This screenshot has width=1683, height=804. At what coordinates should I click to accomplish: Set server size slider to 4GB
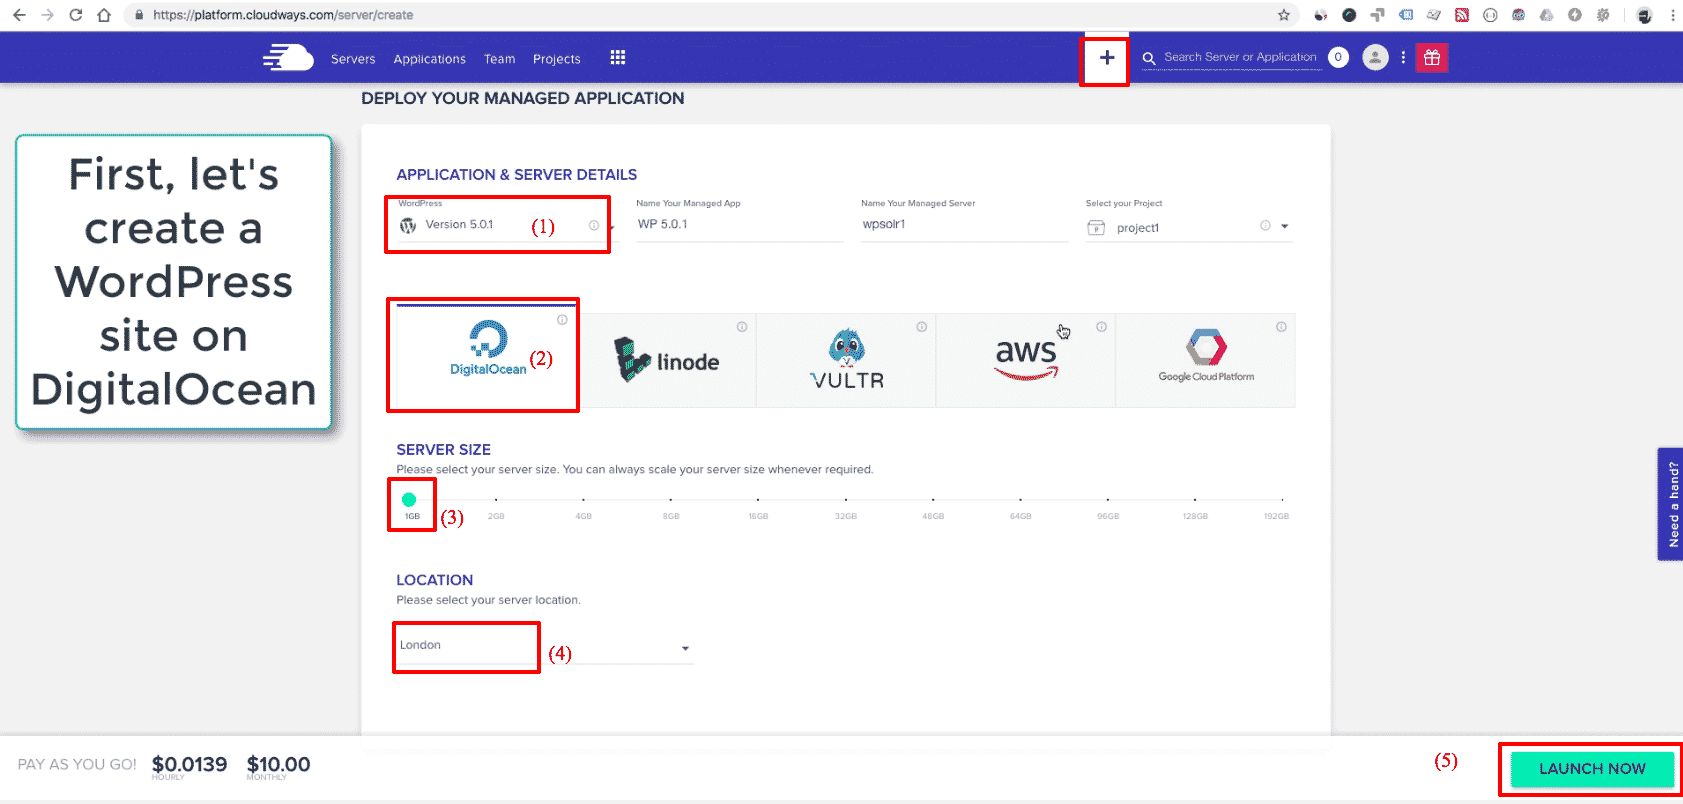click(x=584, y=500)
